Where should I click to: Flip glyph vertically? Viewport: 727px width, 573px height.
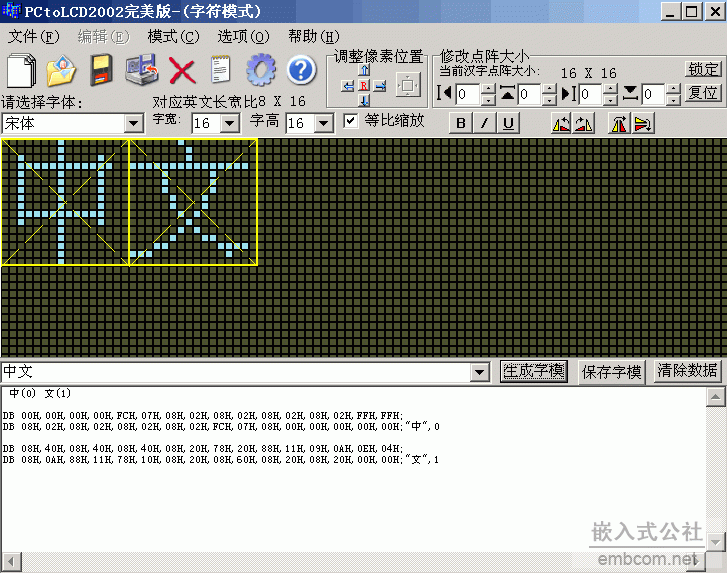(643, 123)
